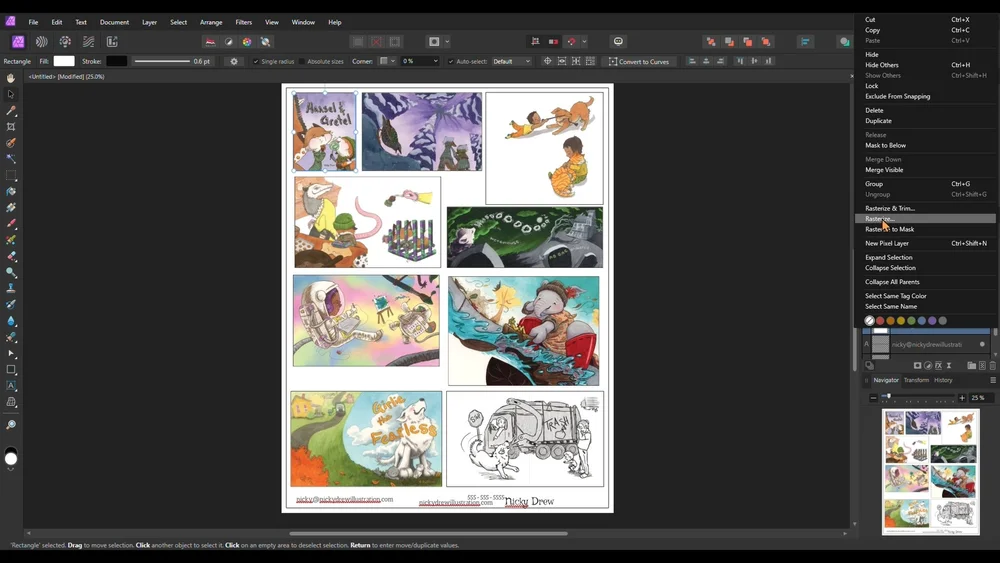Click the white Fill color swatch
Image resolution: width=1000 pixels, height=563 pixels.
click(64, 61)
